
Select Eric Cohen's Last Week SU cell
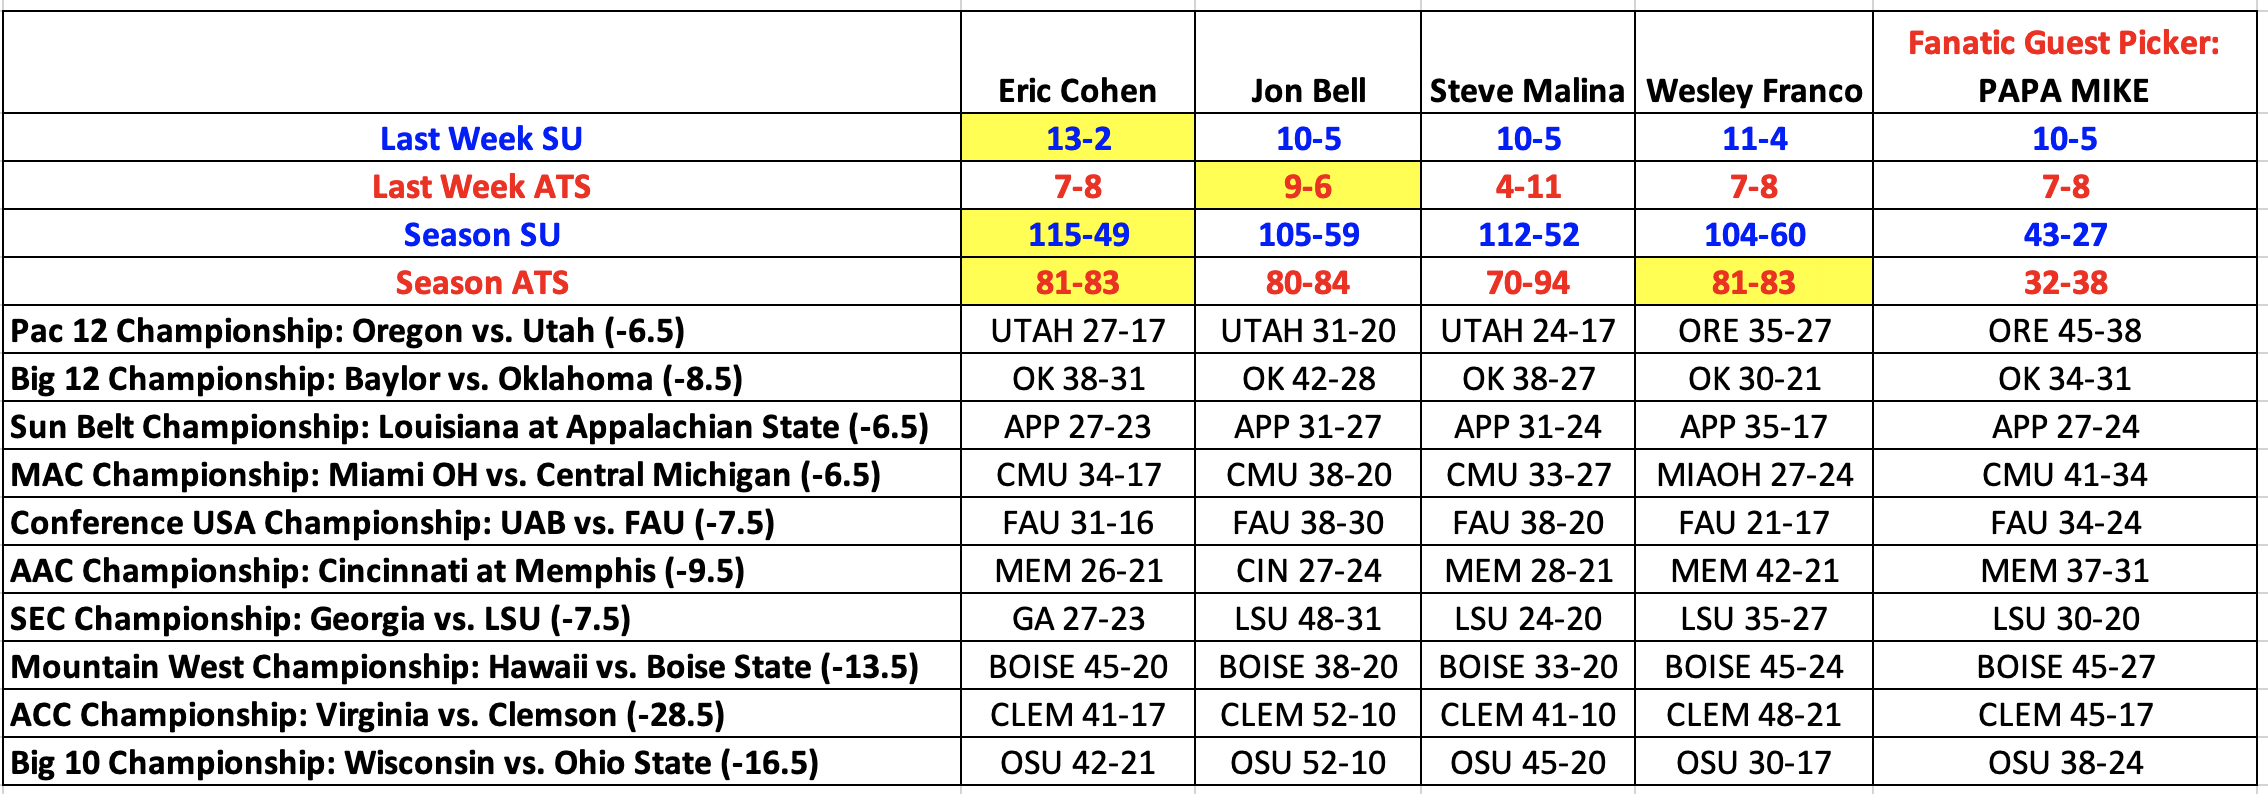tap(1078, 138)
